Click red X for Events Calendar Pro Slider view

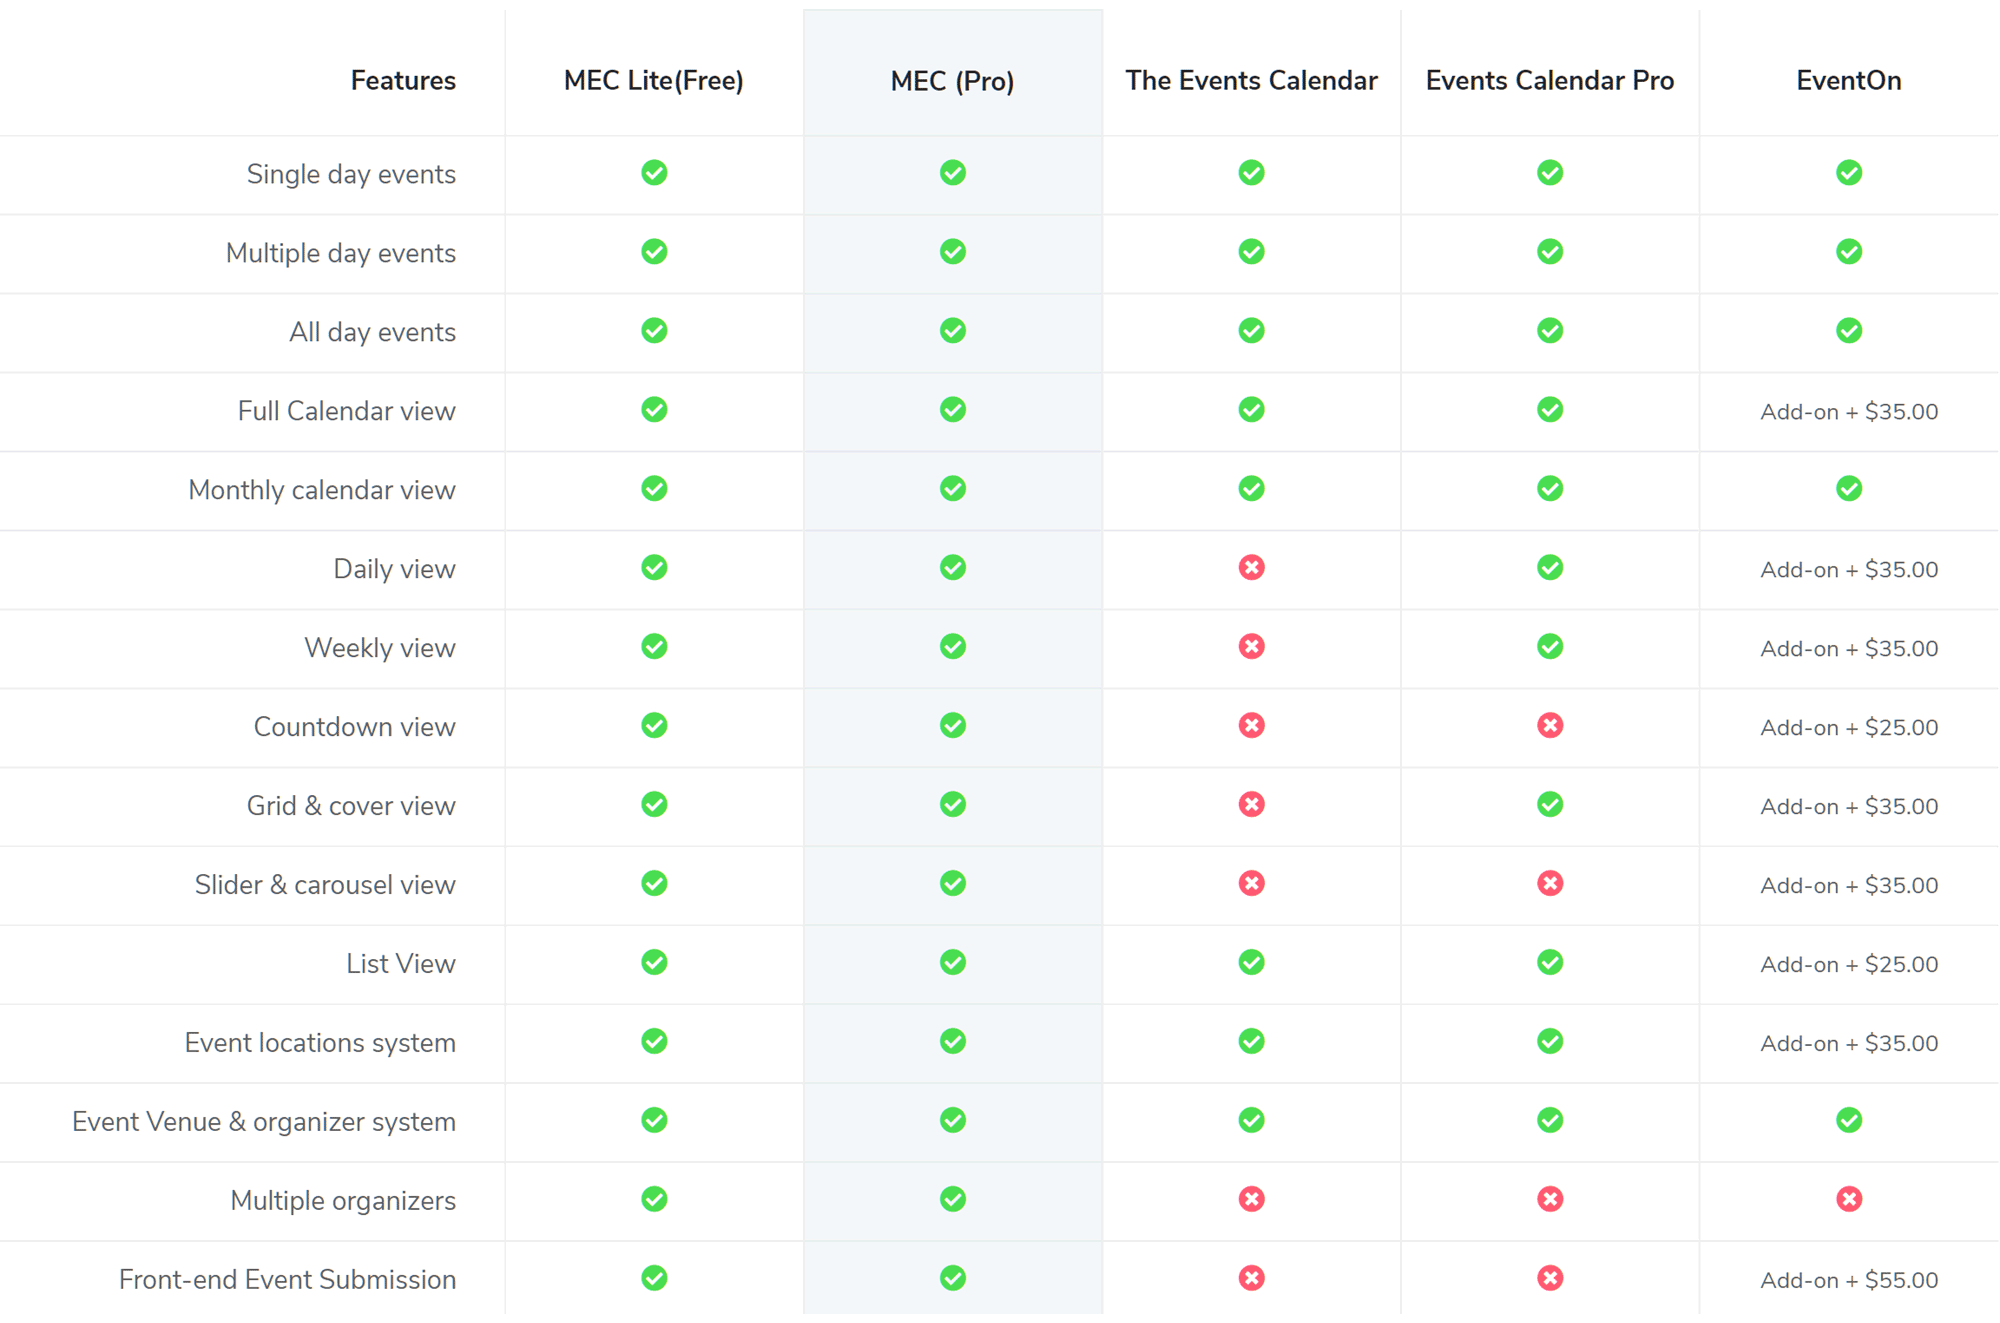(x=1549, y=884)
